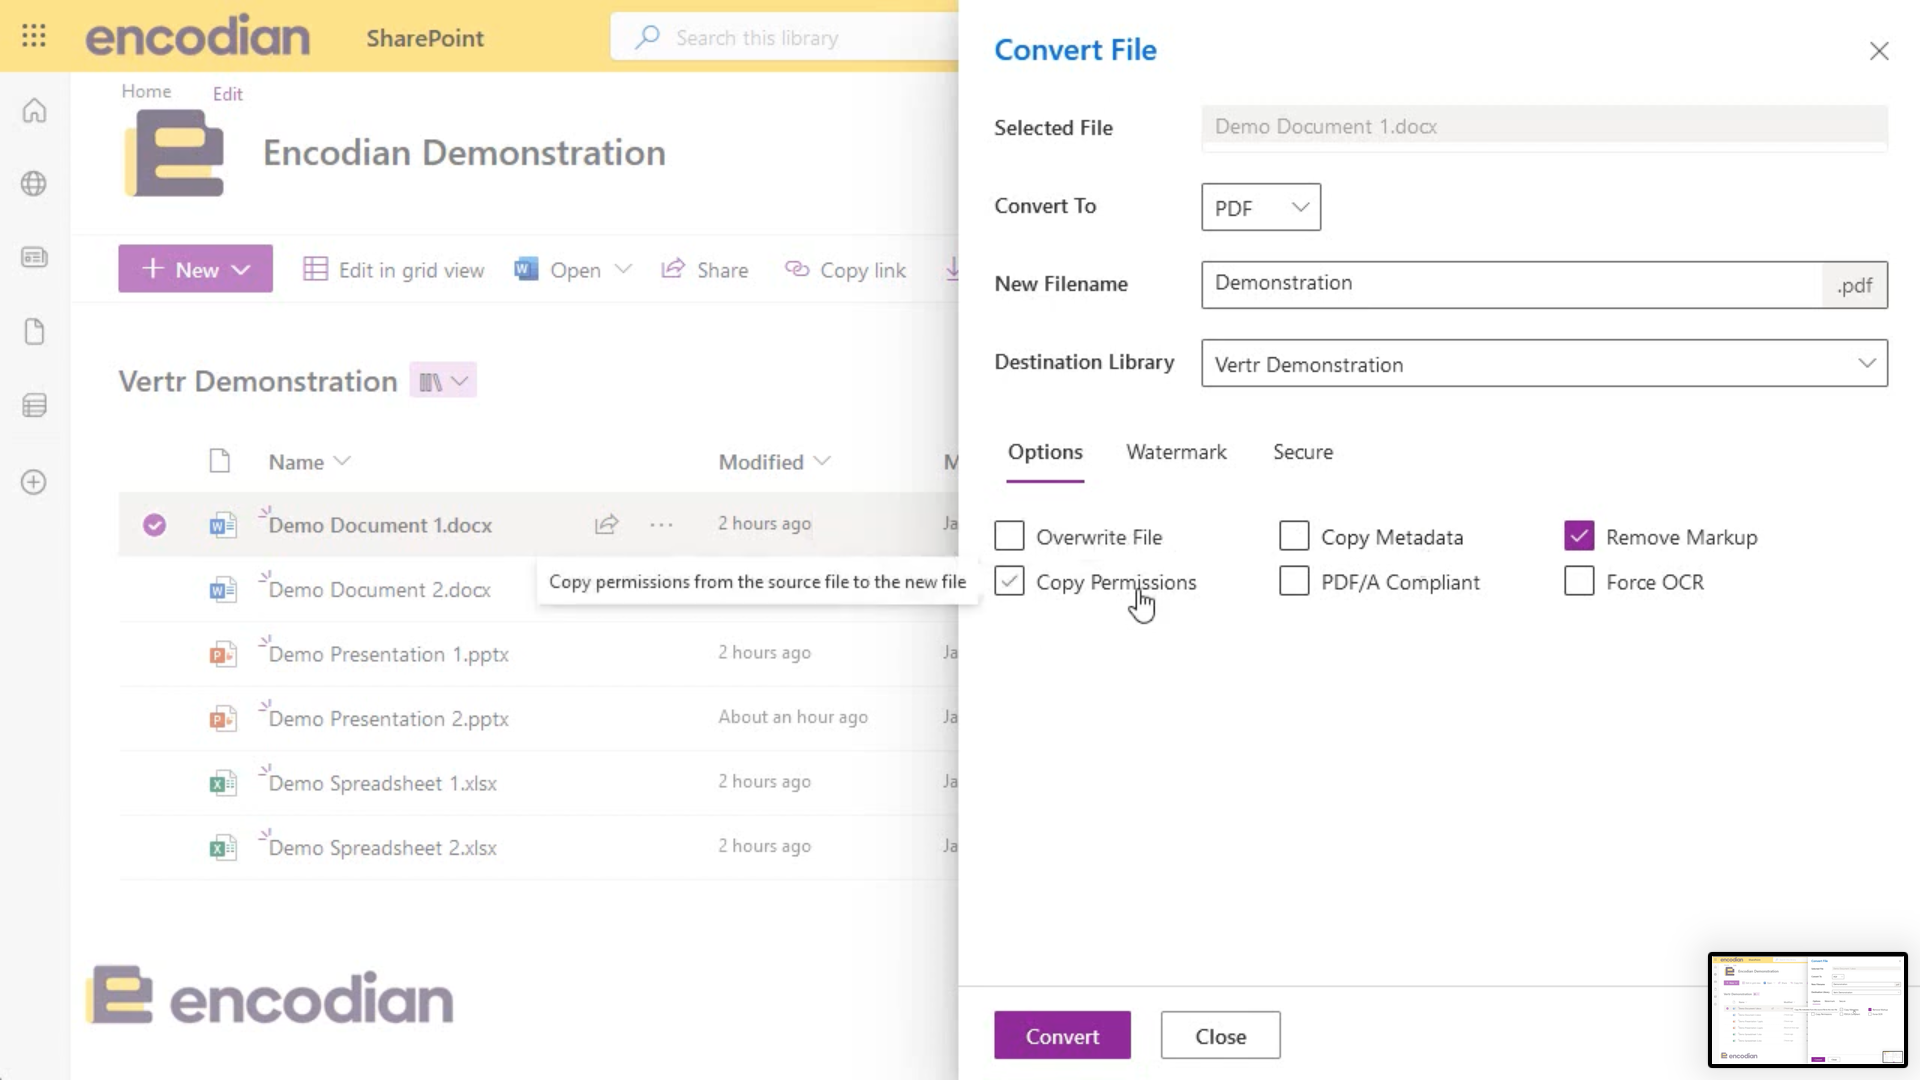Open Demo Document 2.docx file name

click(x=380, y=590)
